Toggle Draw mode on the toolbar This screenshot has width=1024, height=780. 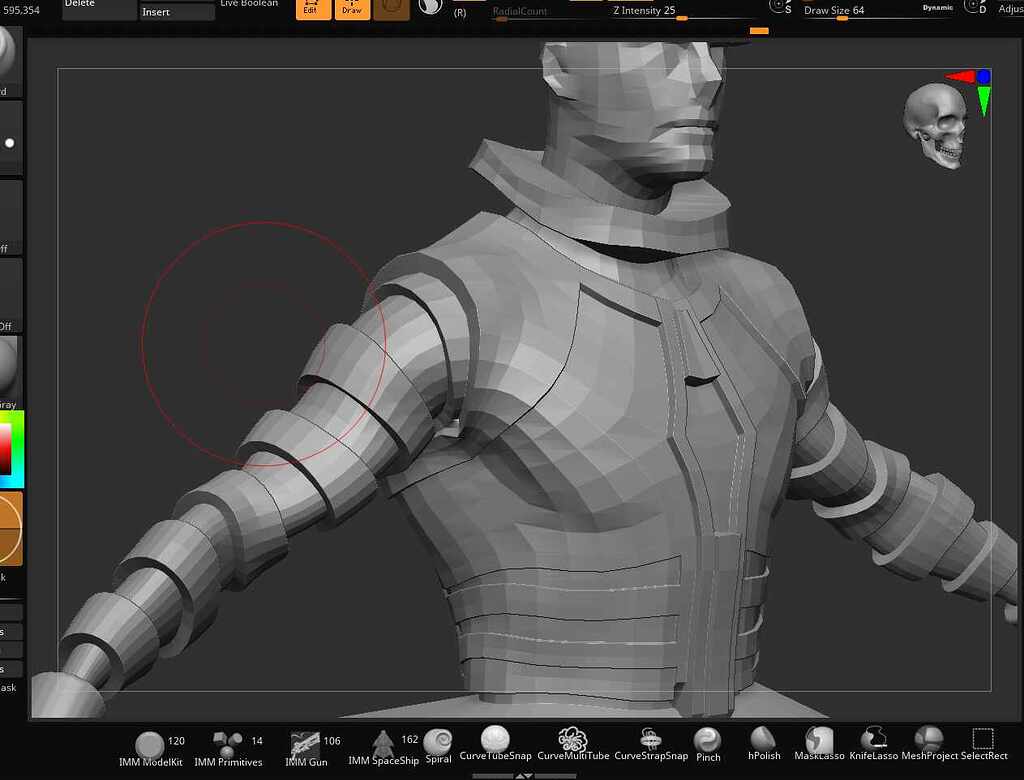352,8
